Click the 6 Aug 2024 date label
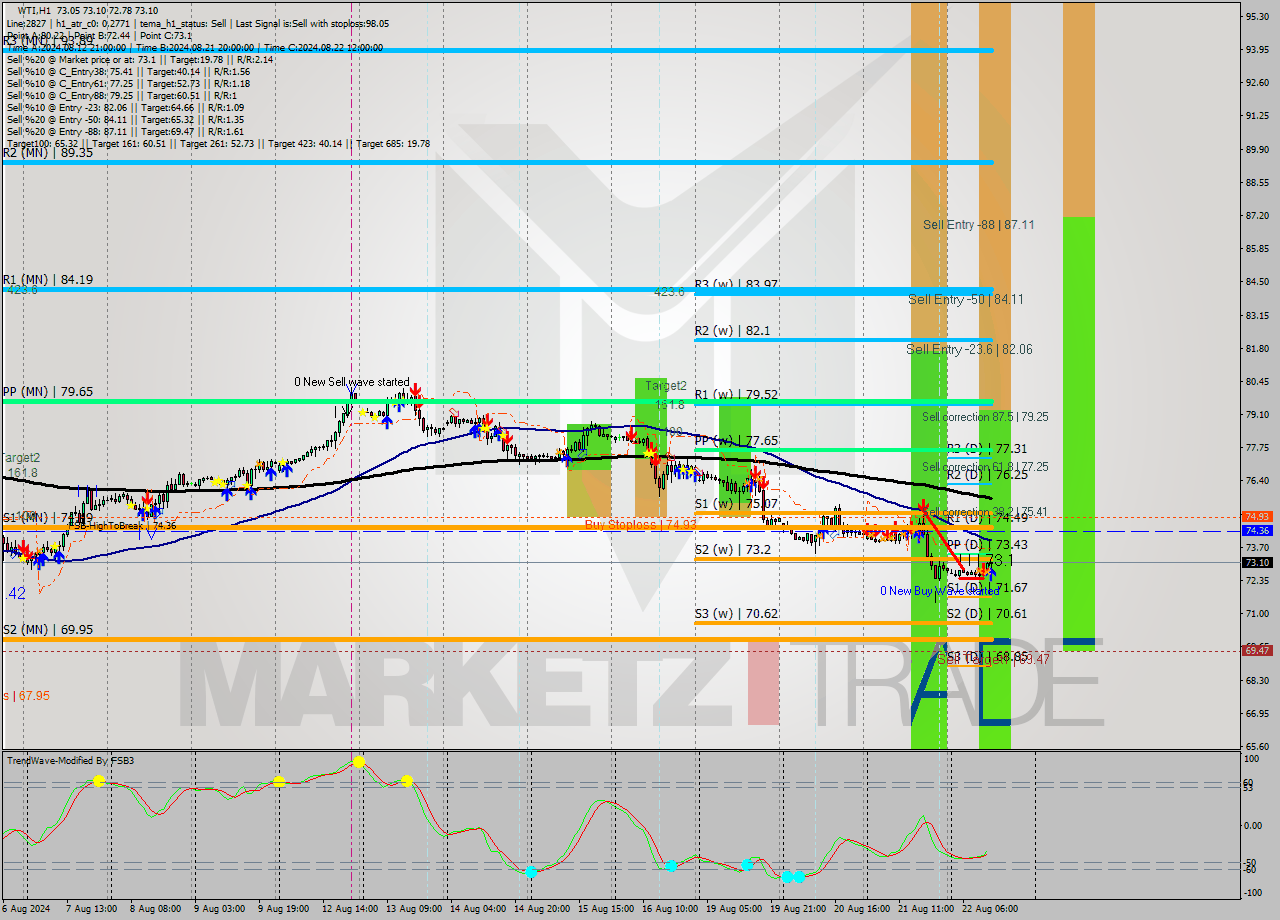The height and width of the screenshot is (920, 1280). tap(26, 909)
